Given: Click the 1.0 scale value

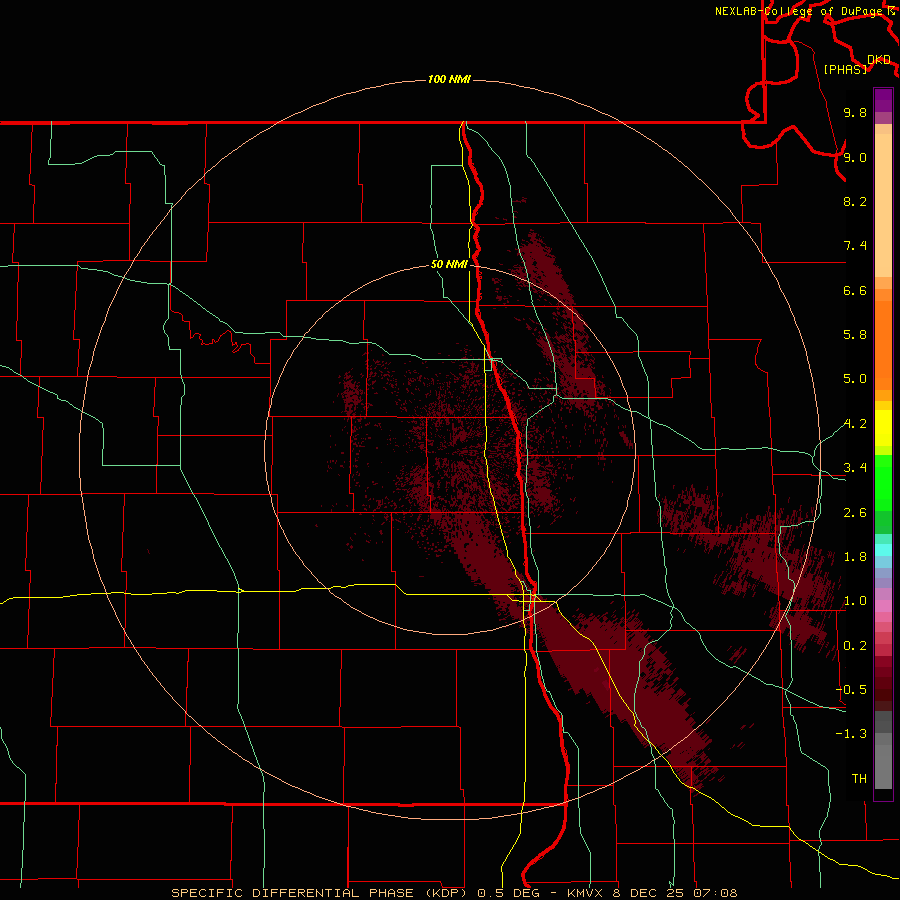Looking at the screenshot, I should click(x=855, y=601).
